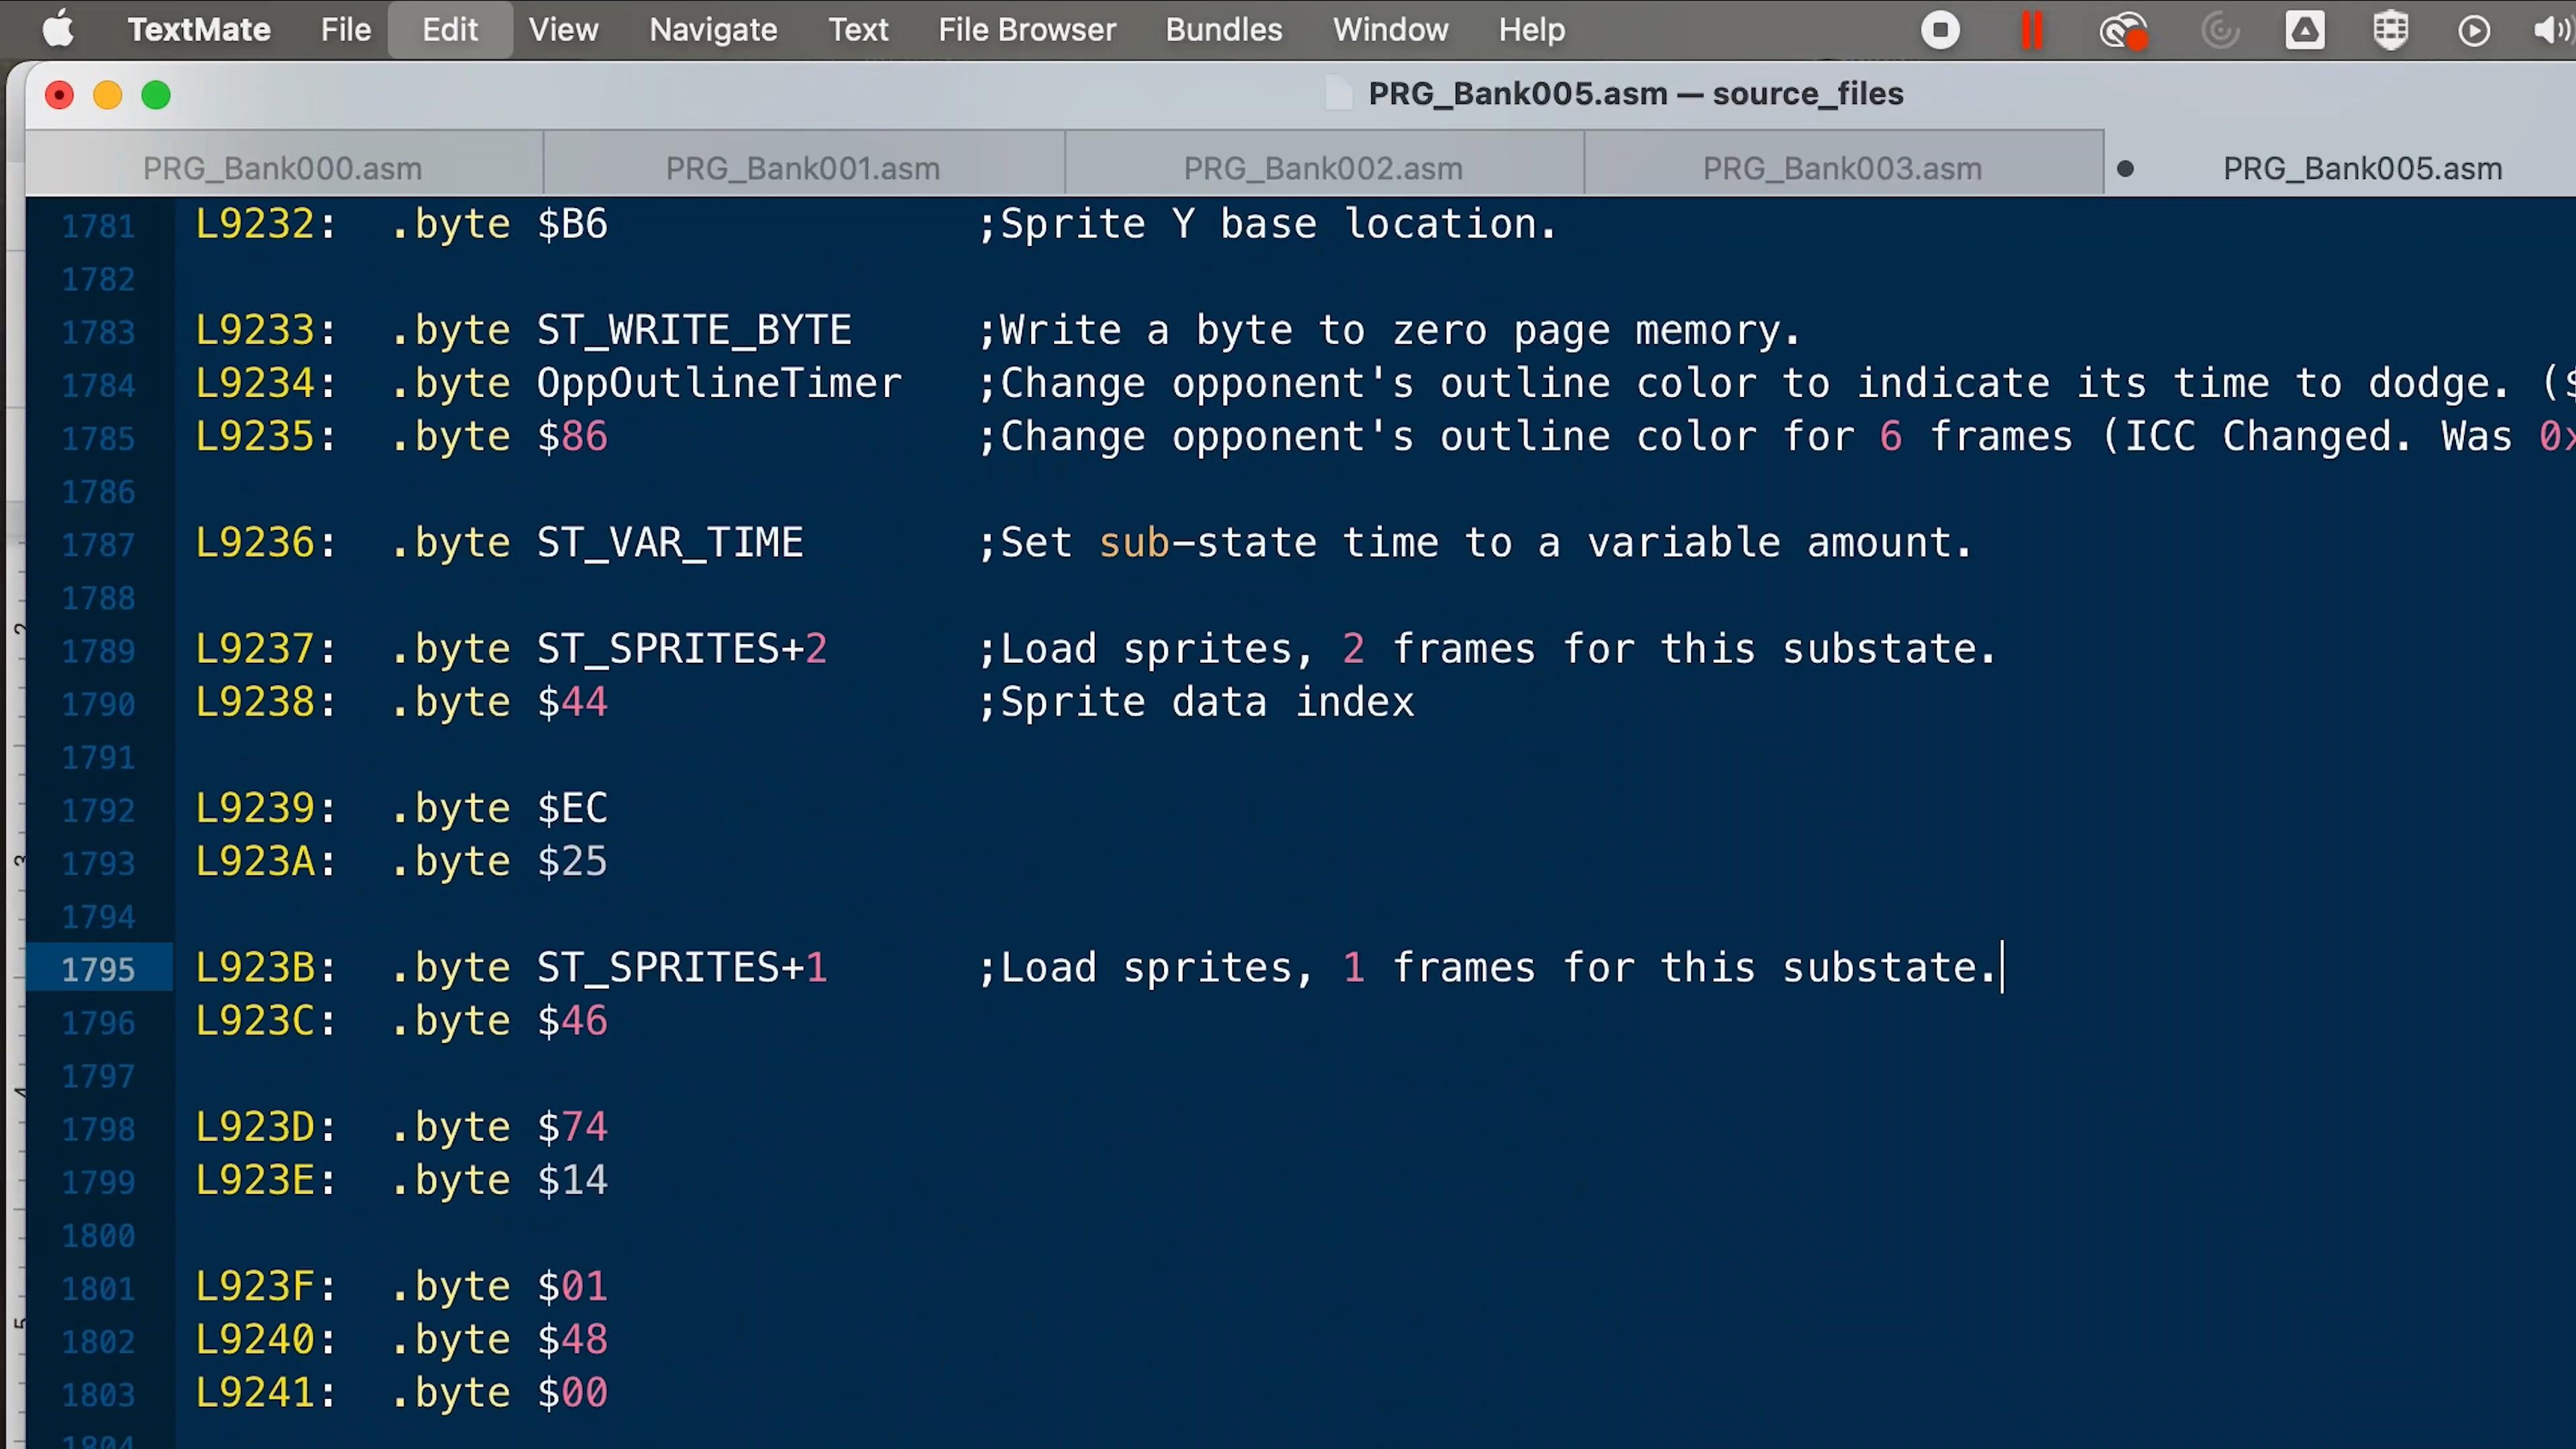
Task: Click the circular play icon in menu bar
Action: (x=2474, y=30)
